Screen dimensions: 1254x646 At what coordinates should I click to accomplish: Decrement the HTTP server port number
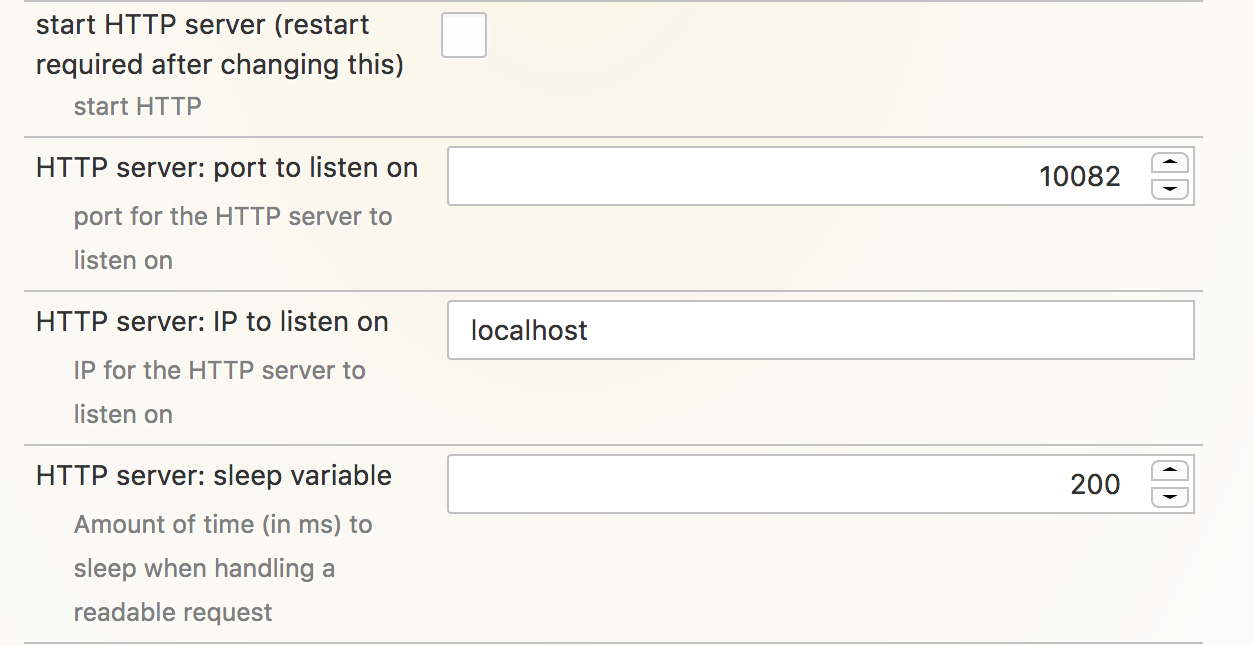click(x=1170, y=189)
